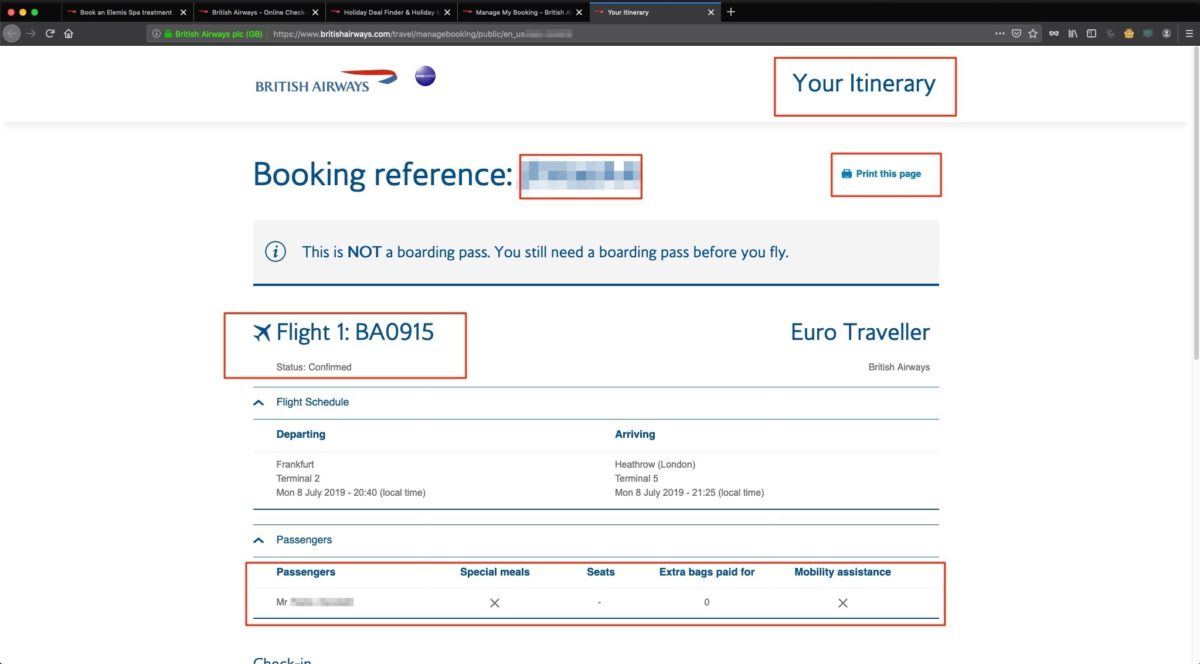Save this page to Pocket

(1016, 33)
